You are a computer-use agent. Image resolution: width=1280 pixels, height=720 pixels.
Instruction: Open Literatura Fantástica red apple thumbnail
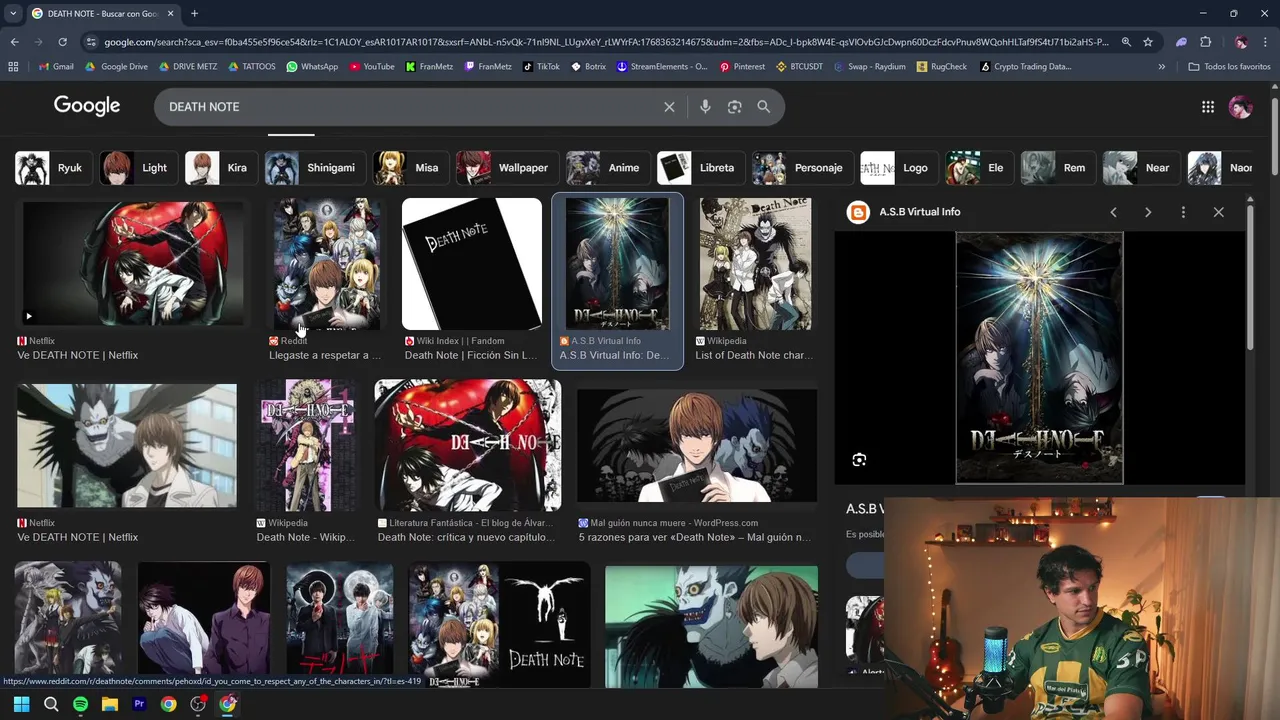point(467,445)
